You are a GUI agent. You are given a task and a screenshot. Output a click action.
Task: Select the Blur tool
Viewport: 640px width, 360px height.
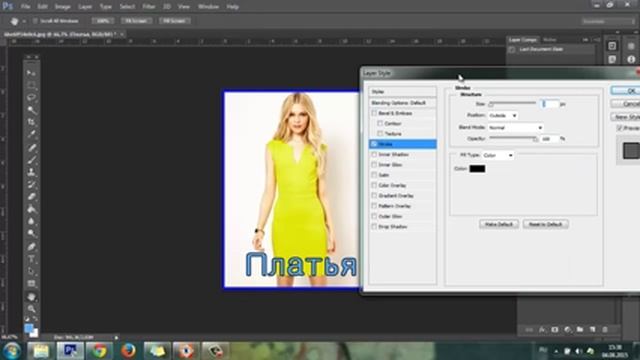coord(31,221)
